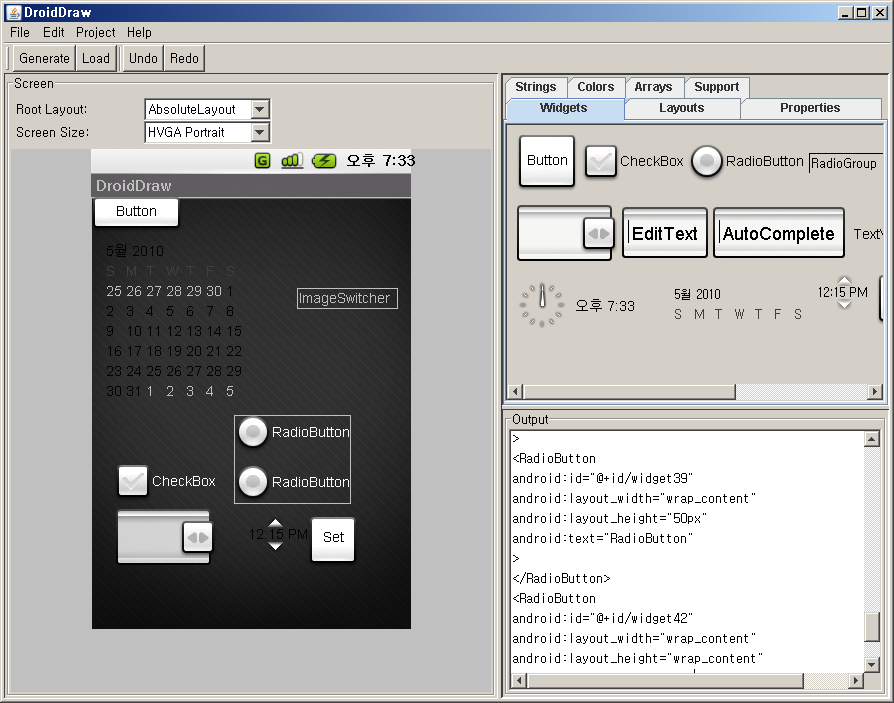Undo the last action
894x703 pixels.
(143, 58)
